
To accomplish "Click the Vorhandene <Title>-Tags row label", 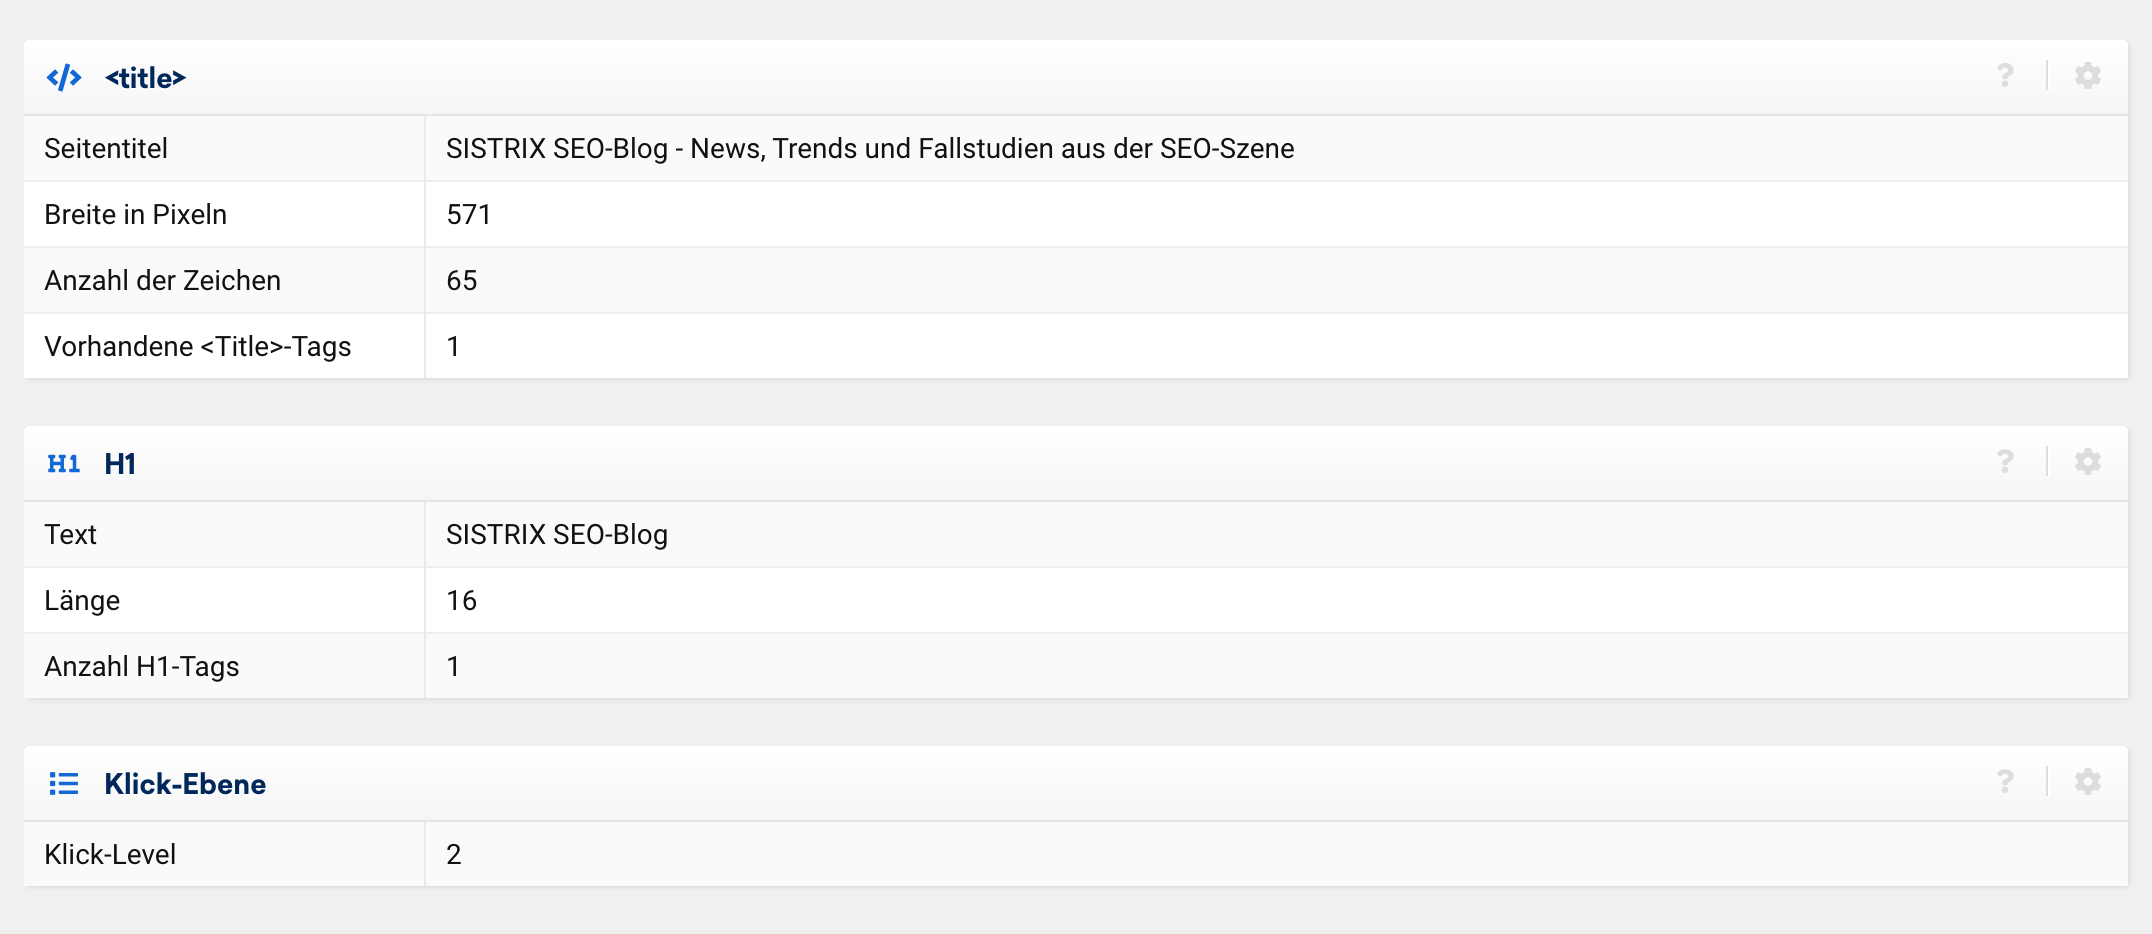I will coord(197,347).
